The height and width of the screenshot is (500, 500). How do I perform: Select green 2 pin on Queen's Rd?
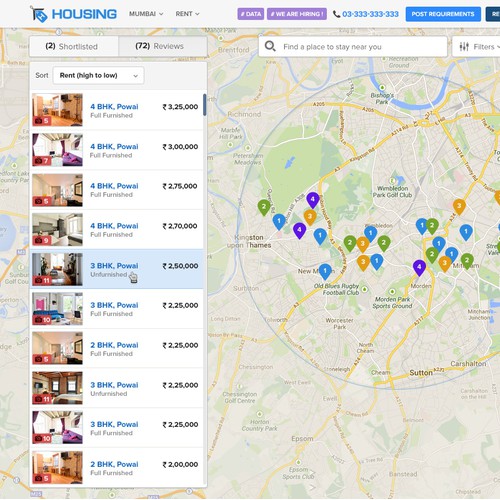tap(264, 207)
